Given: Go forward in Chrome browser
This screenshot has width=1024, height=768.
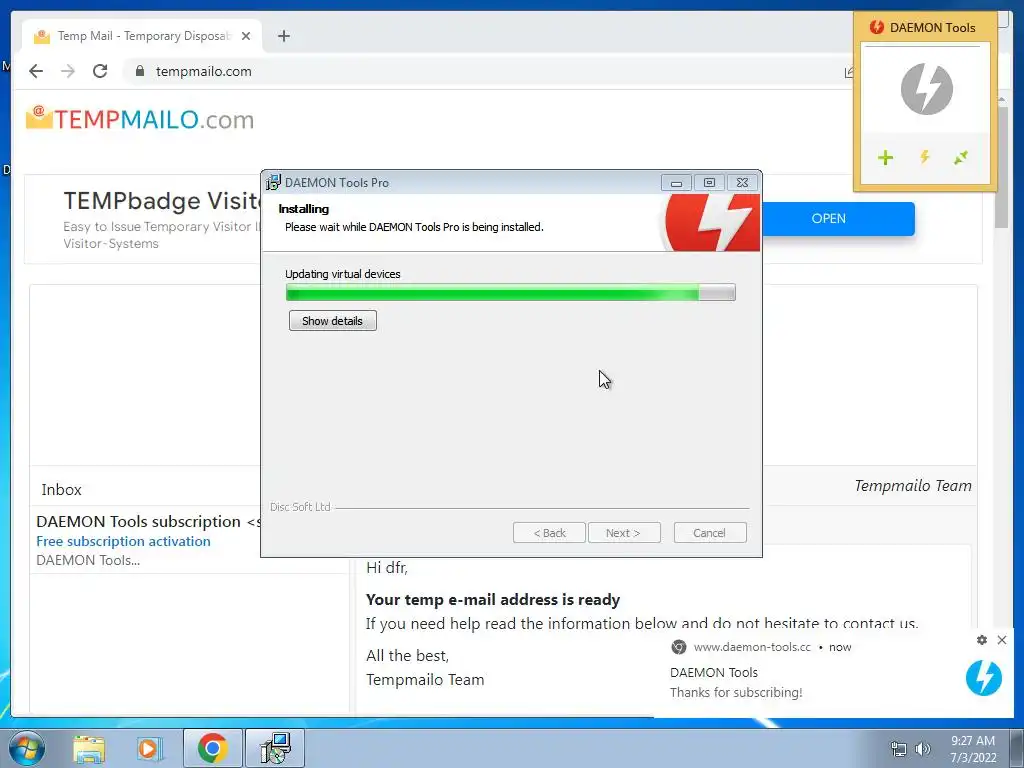Looking at the screenshot, I should click(x=68, y=71).
